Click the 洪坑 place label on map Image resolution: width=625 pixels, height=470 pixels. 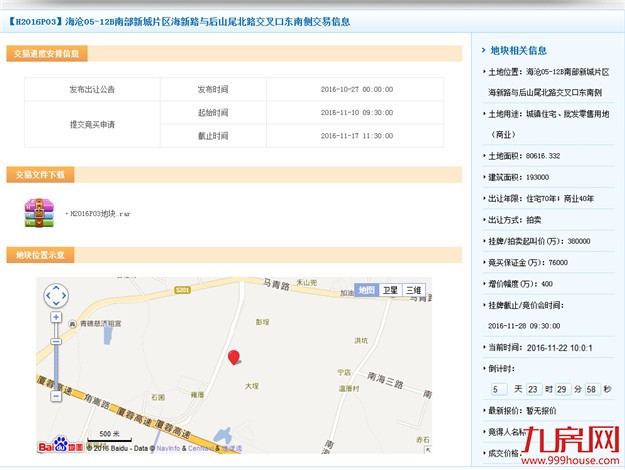361,340
